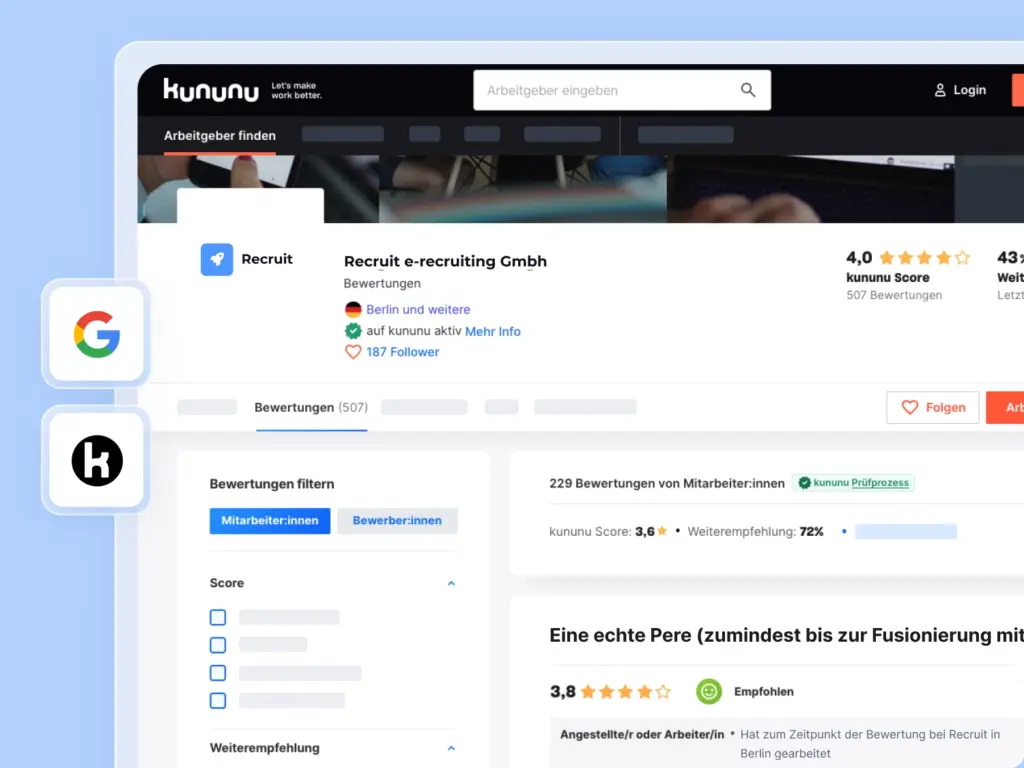Open the 'Mehr Info' link

[x=493, y=330]
